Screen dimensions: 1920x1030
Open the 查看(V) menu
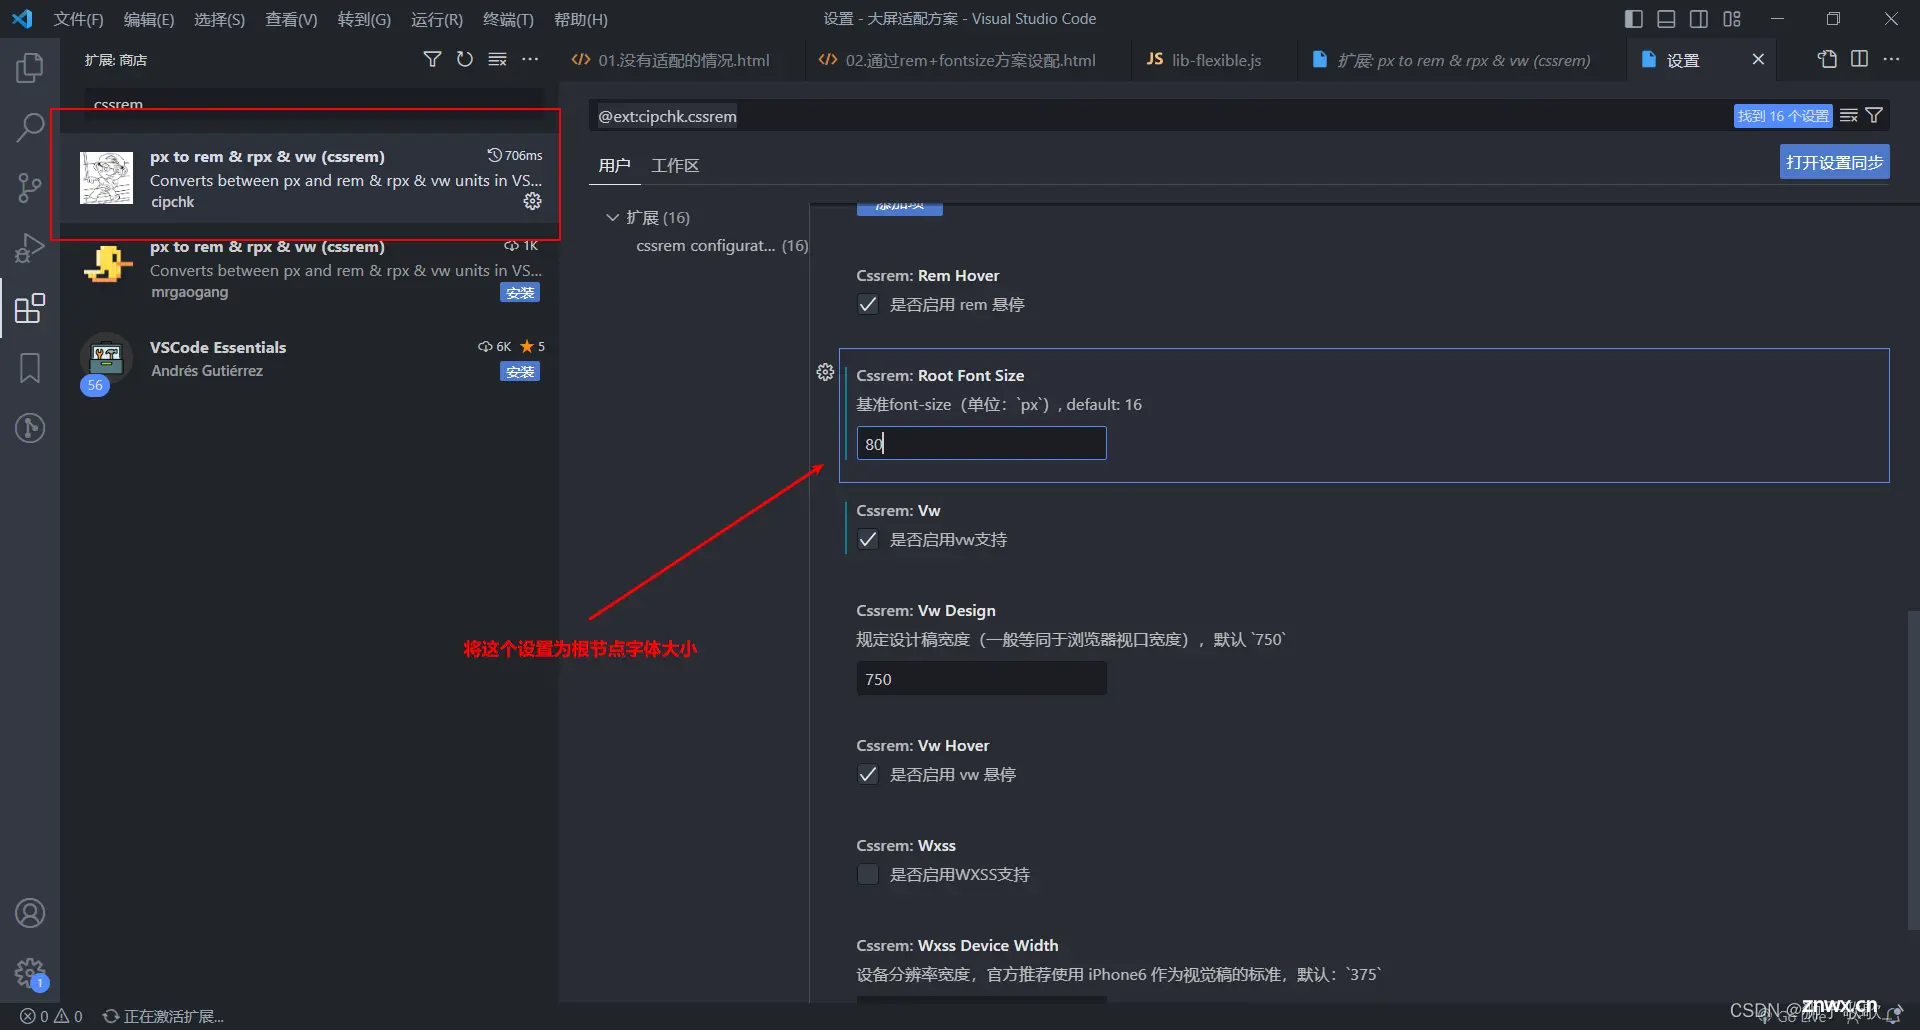tap(291, 19)
